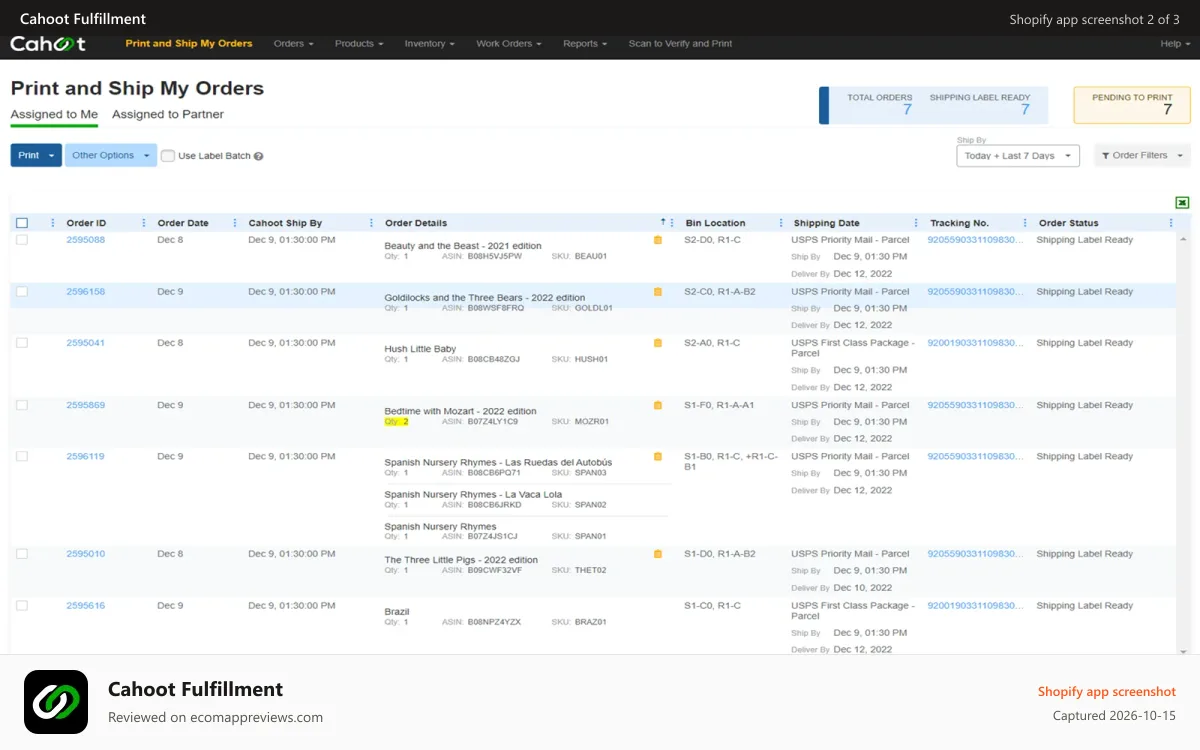Open order ID 2595616 link
Image resolution: width=1200 pixels, height=750 pixels.
[86, 606]
